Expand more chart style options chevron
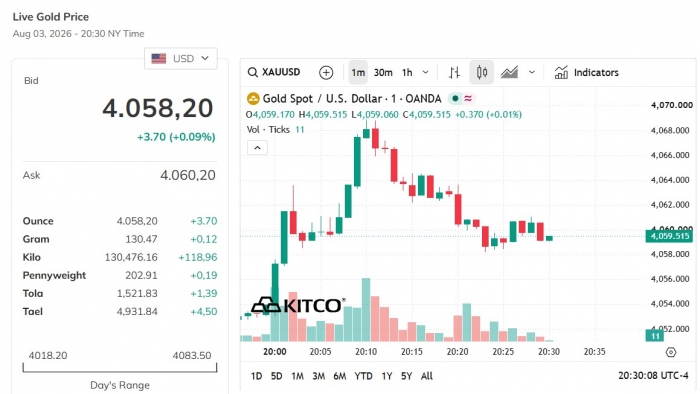 point(532,72)
